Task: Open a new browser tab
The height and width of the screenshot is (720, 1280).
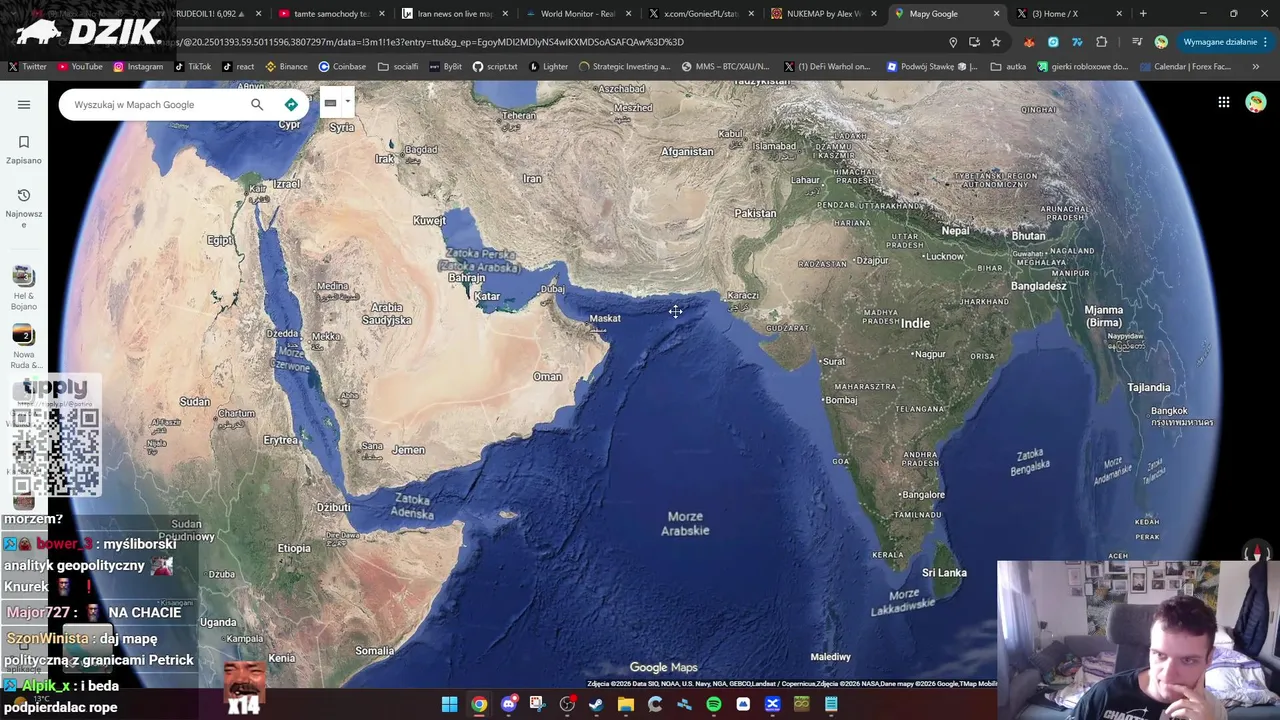Action: [x=1143, y=14]
